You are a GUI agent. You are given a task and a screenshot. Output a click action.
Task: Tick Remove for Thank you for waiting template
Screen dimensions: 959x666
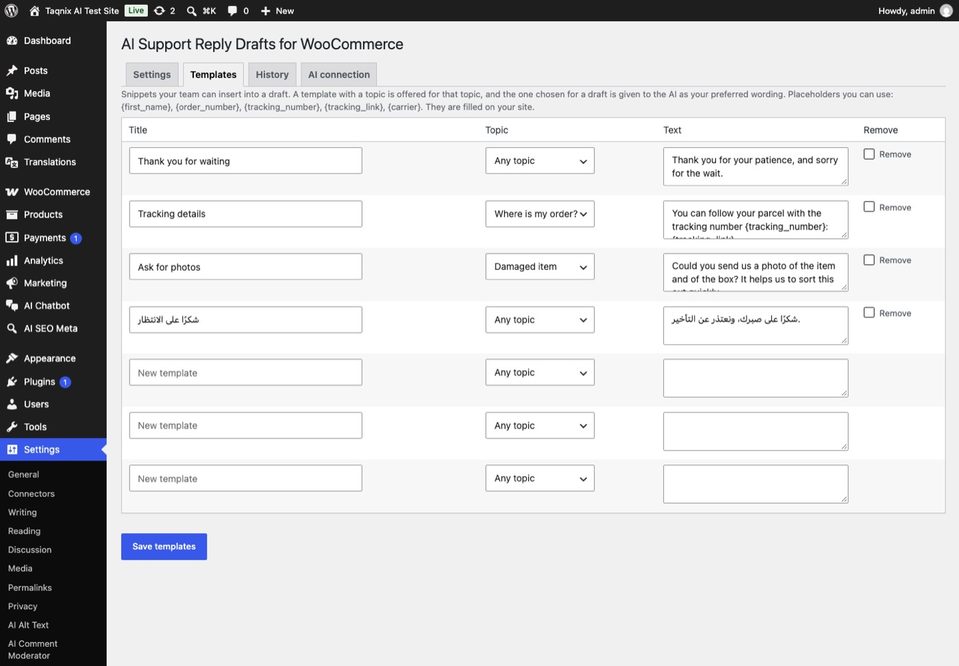coord(869,154)
